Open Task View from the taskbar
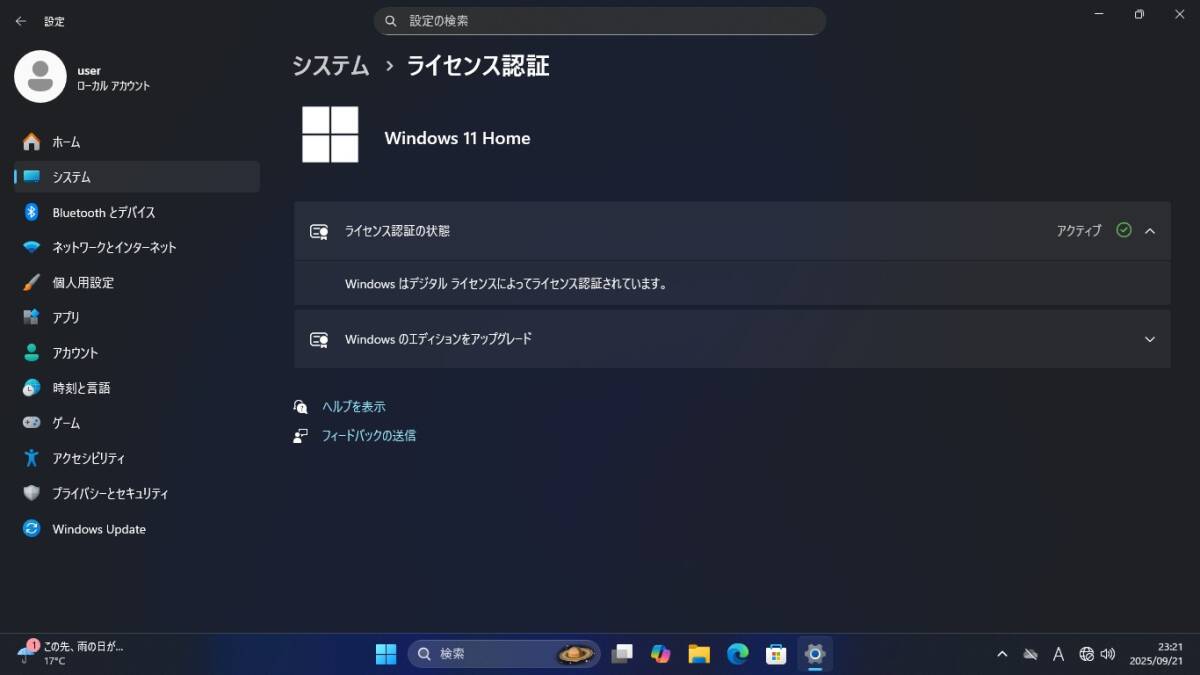The width and height of the screenshot is (1200, 675). coord(622,654)
